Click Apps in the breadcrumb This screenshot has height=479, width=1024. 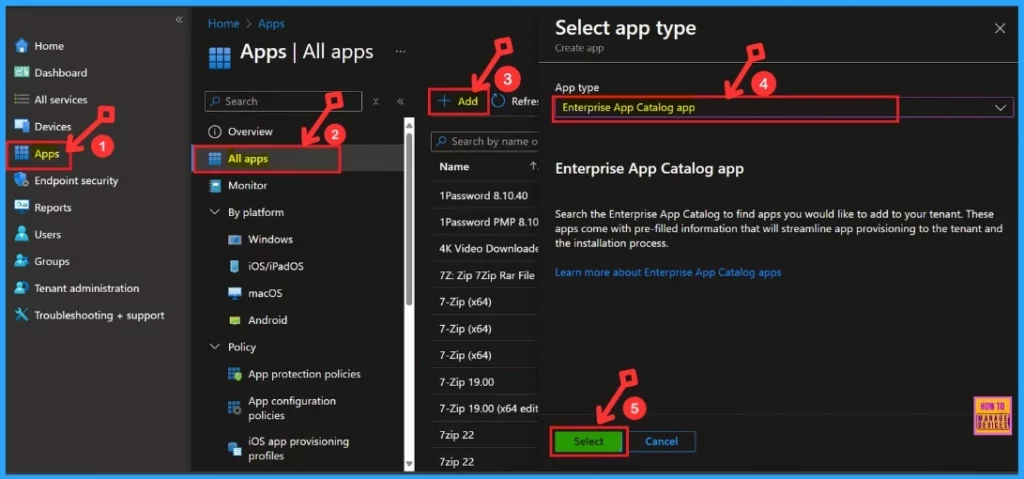(271, 24)
